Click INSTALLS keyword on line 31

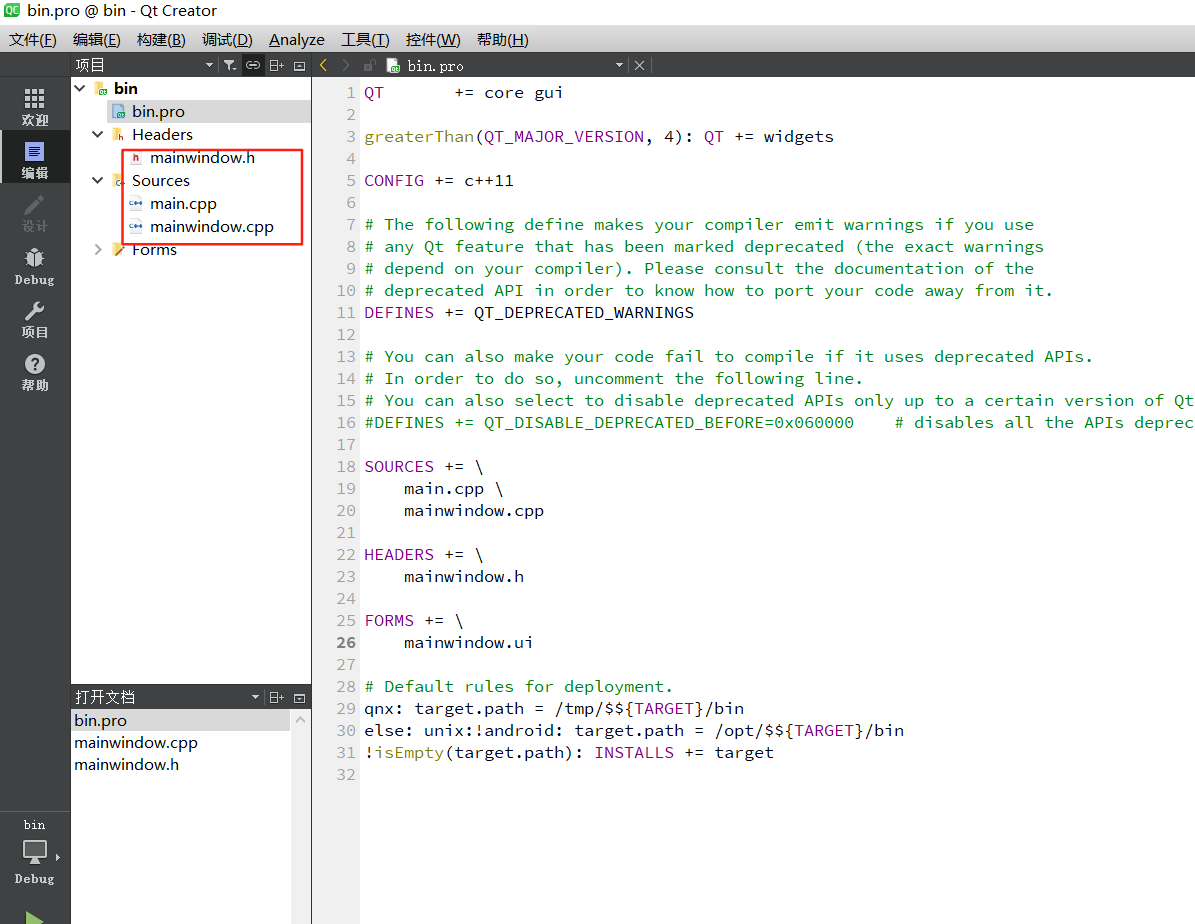[x=634, y=752]
